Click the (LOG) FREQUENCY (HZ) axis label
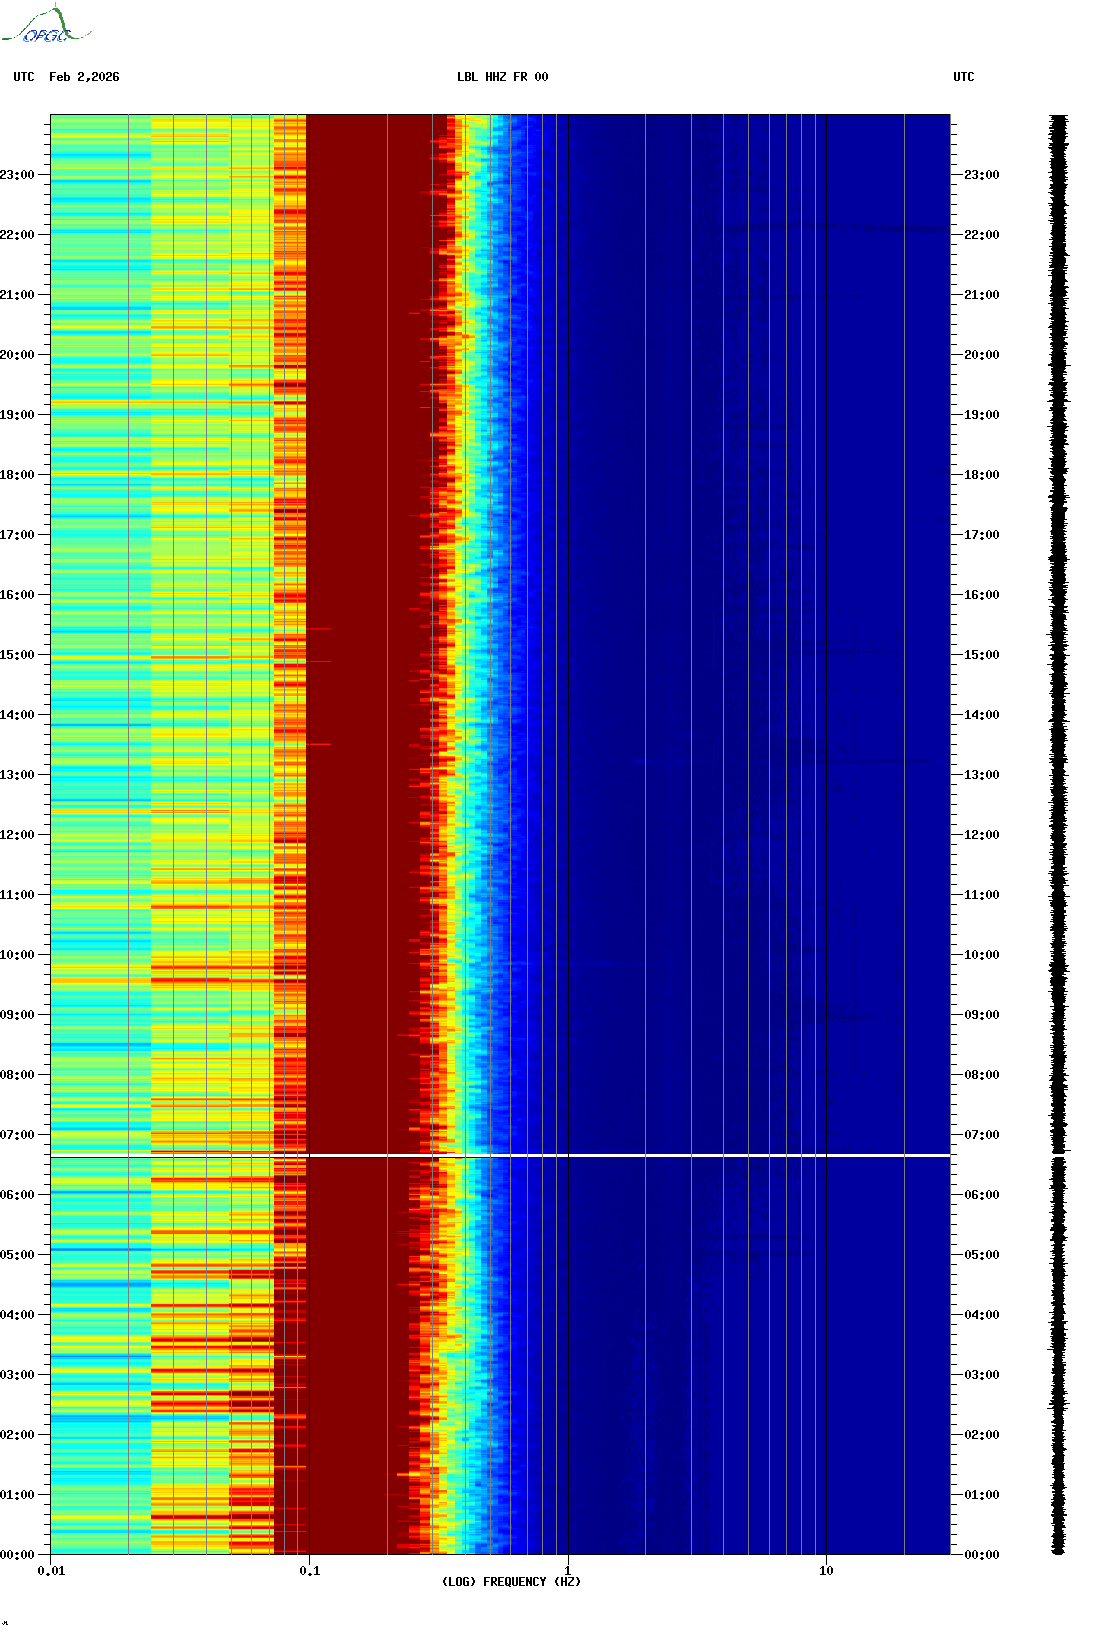This screenshot has height=1634, width=1102. point(511,1581)
